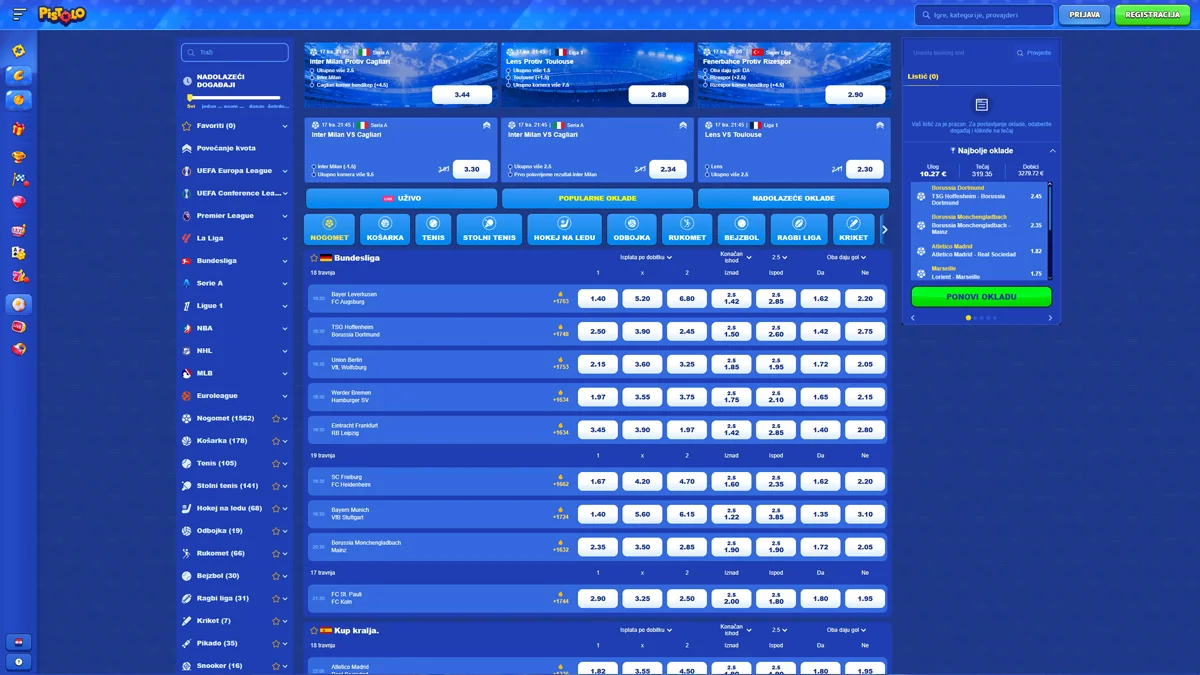Switch to the Uživo tab

click(x=401, y=198)
